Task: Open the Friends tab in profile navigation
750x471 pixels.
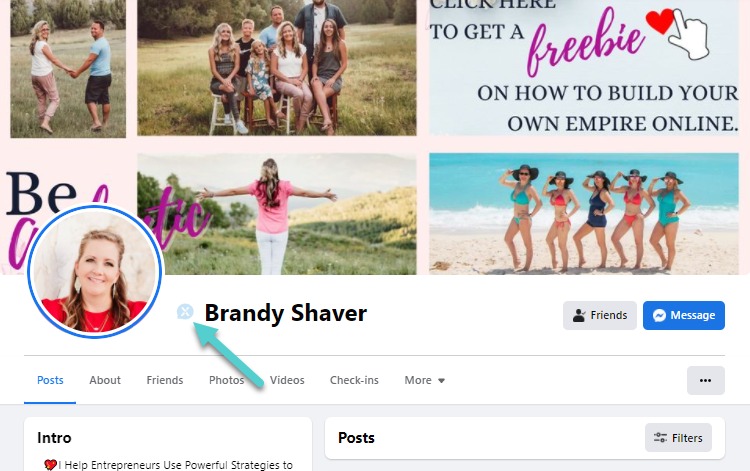Action: pos(165,380)
